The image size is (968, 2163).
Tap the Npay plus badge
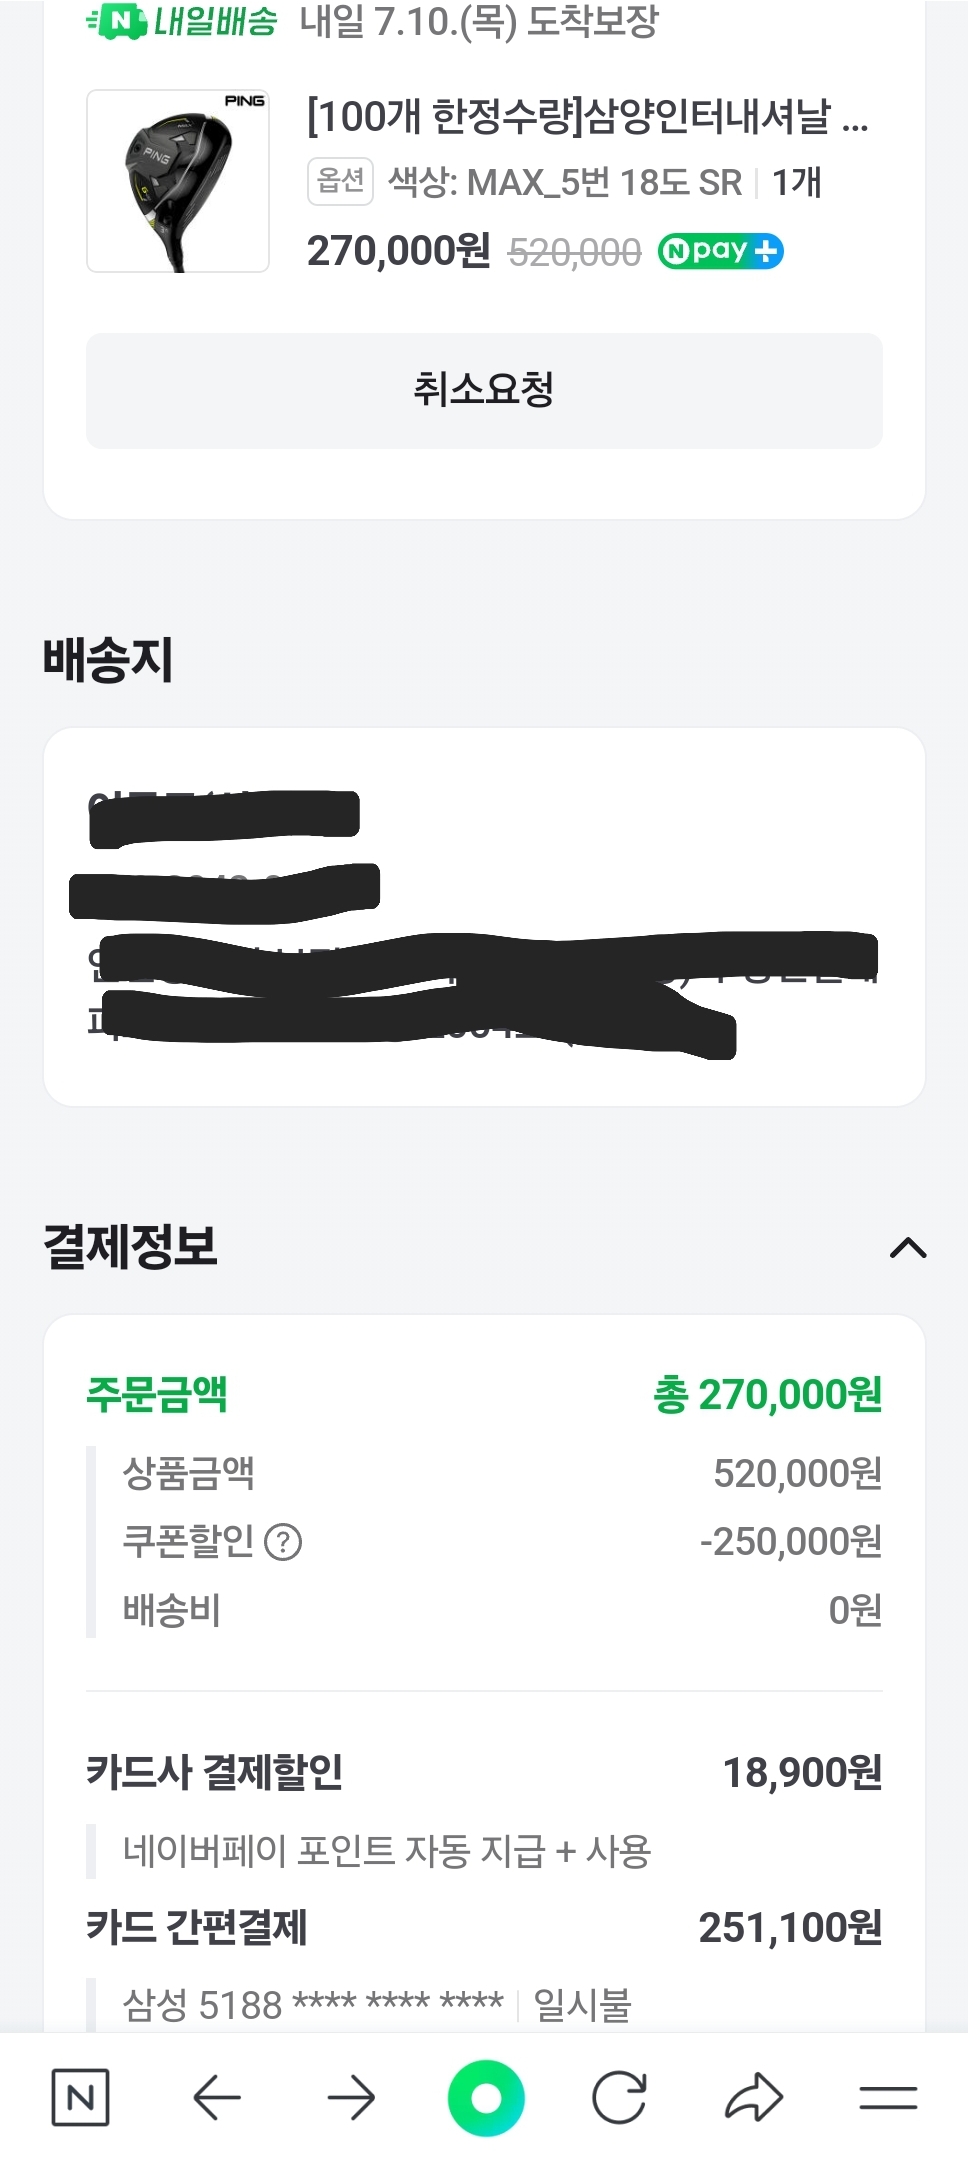(x=720, y=251)
